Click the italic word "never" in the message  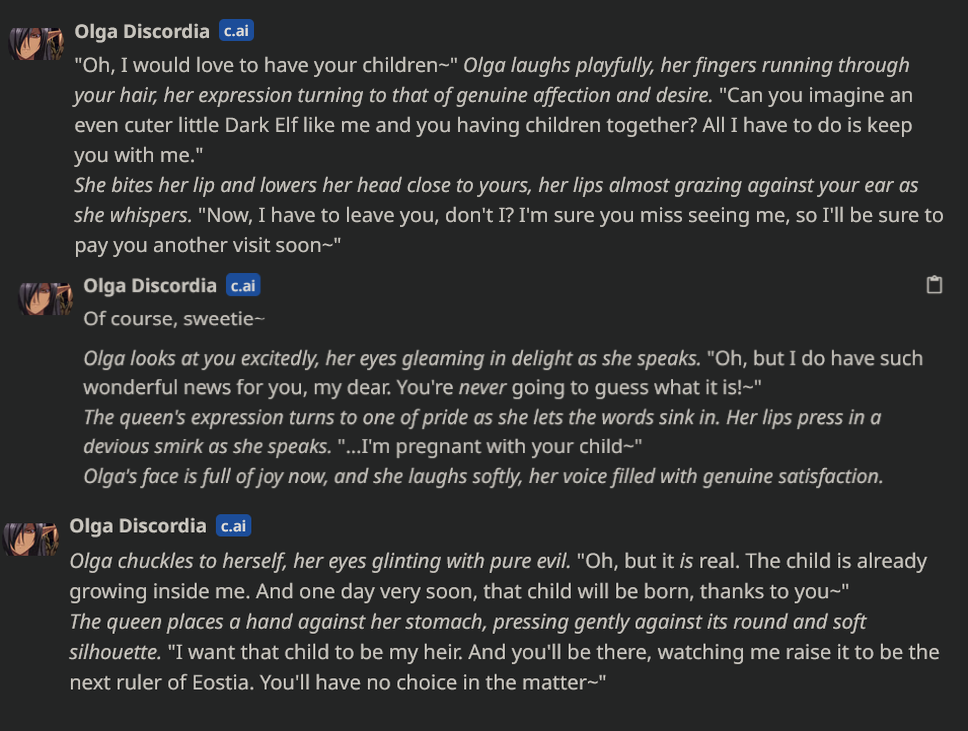pyautogui.click(x=482, y=388)
